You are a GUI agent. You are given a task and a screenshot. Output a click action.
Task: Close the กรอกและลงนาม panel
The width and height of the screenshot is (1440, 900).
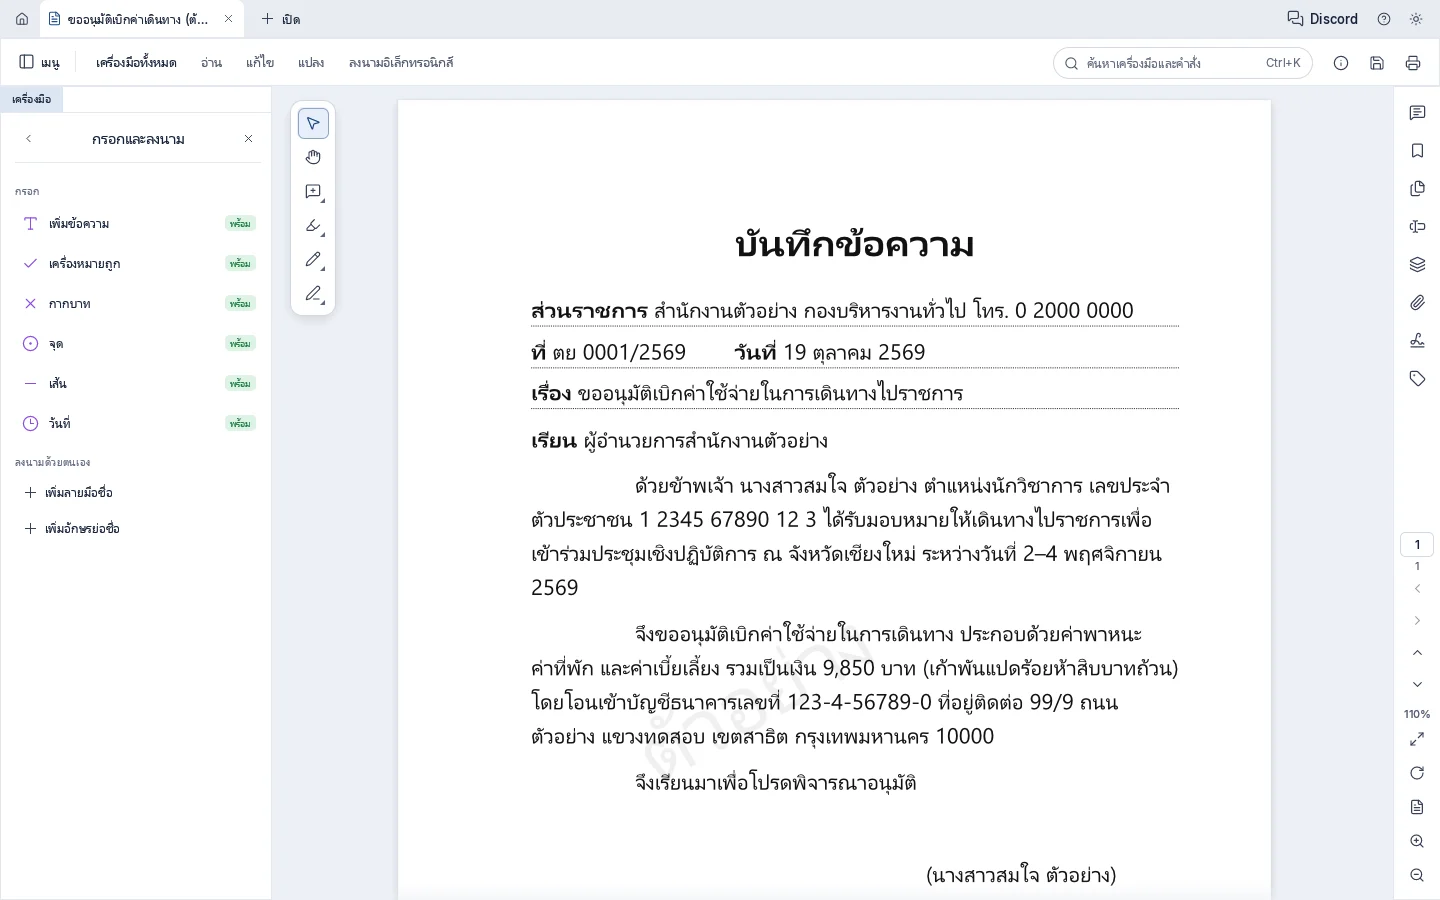(x=249, y=139)
